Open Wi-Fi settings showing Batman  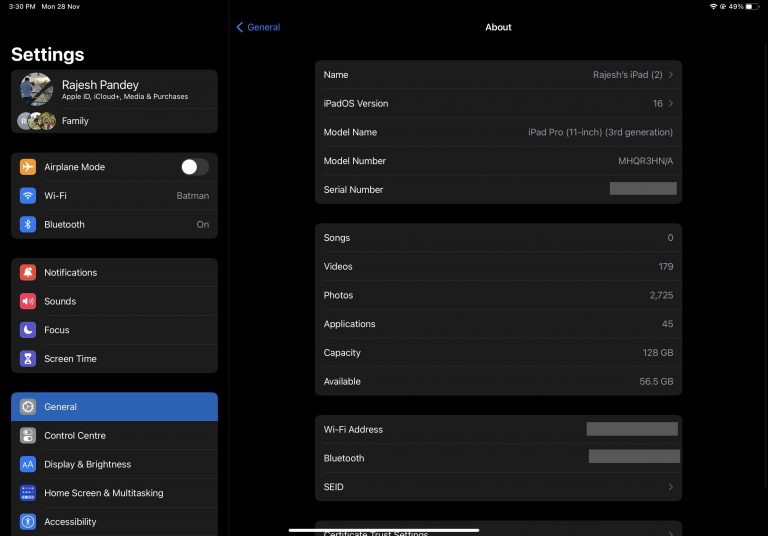pyautogui.click(x=115, y=195)
